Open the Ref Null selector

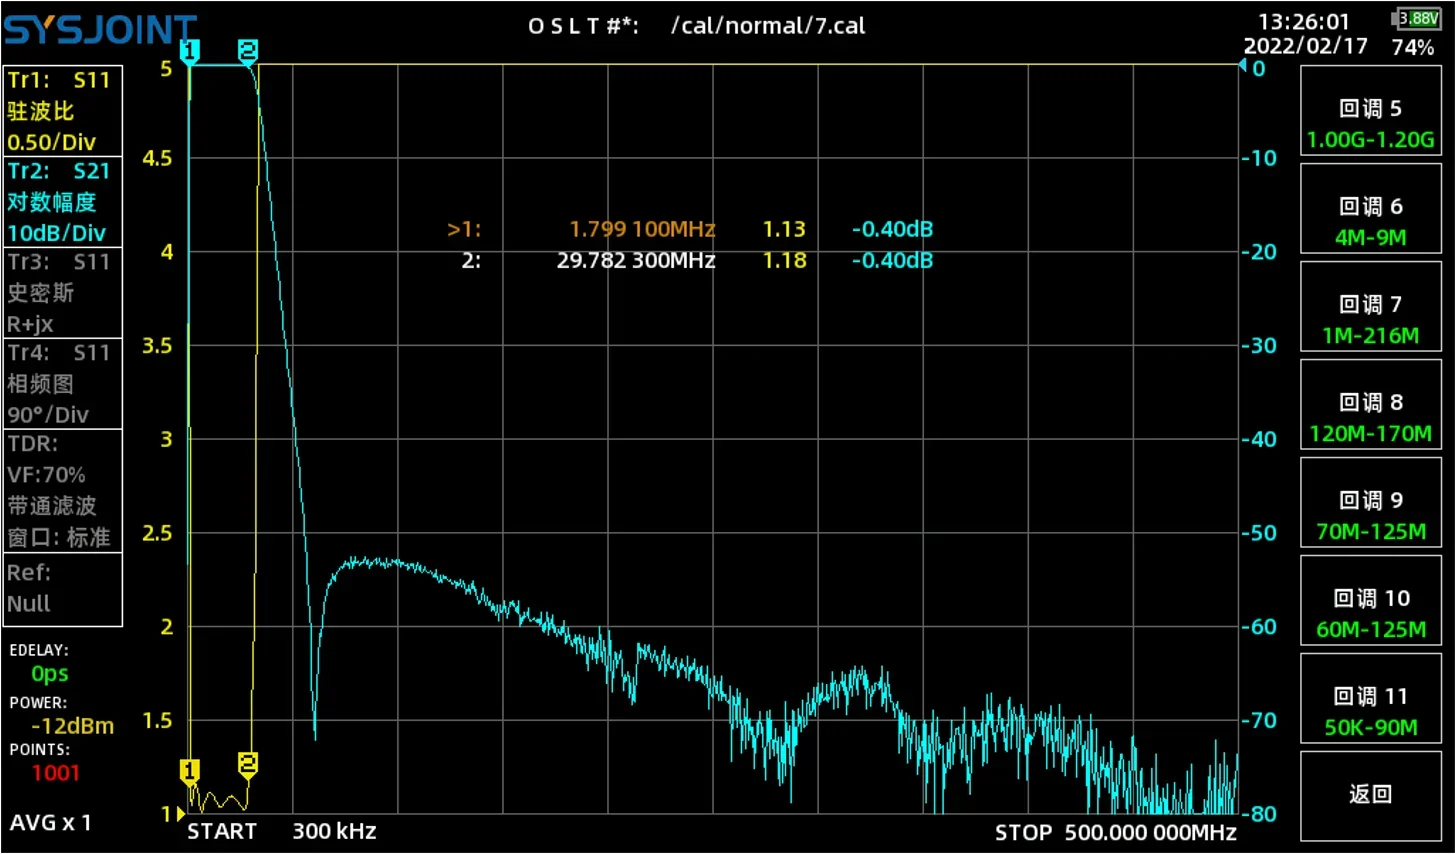[x=62, y=589]
